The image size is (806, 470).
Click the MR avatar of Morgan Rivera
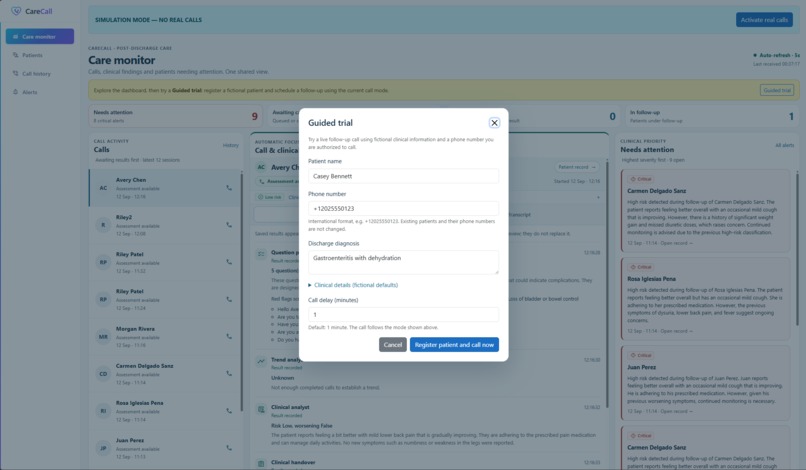pos(103,337)
